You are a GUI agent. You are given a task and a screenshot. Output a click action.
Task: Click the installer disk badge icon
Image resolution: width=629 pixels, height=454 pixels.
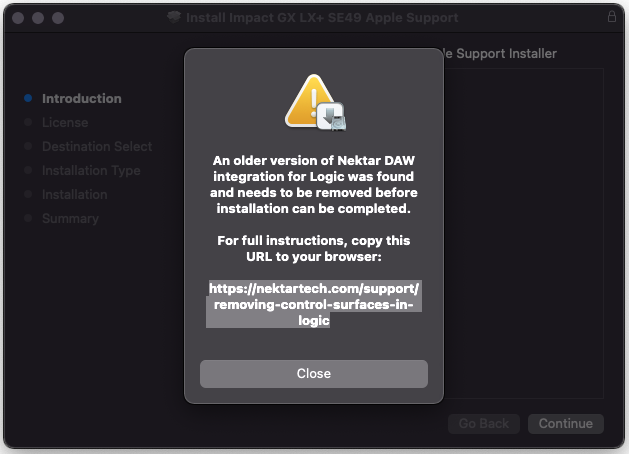(331, 117)
